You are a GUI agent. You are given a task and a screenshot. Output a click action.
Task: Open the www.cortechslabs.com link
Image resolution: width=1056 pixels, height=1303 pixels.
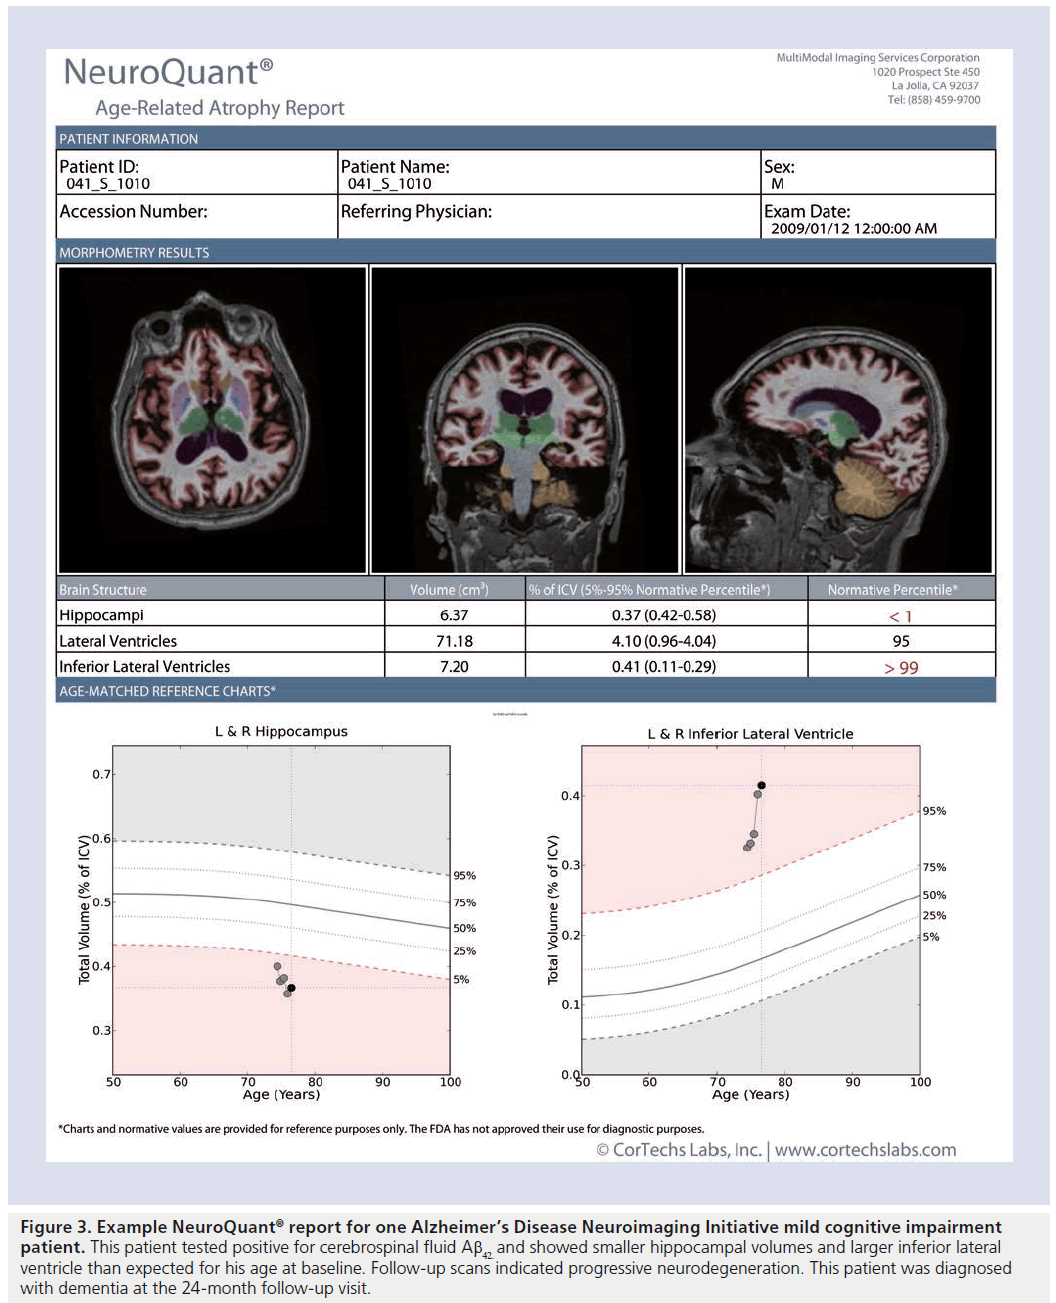pos(865,1150)
